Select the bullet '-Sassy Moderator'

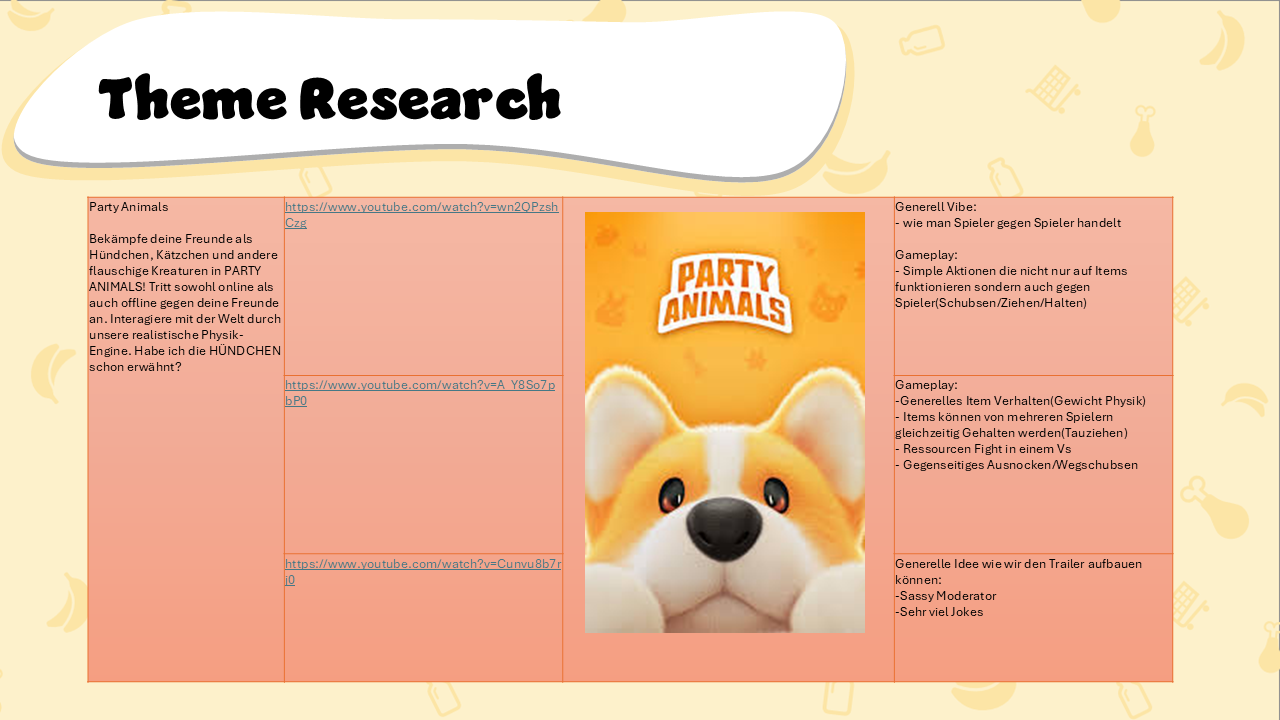[946, 596]
